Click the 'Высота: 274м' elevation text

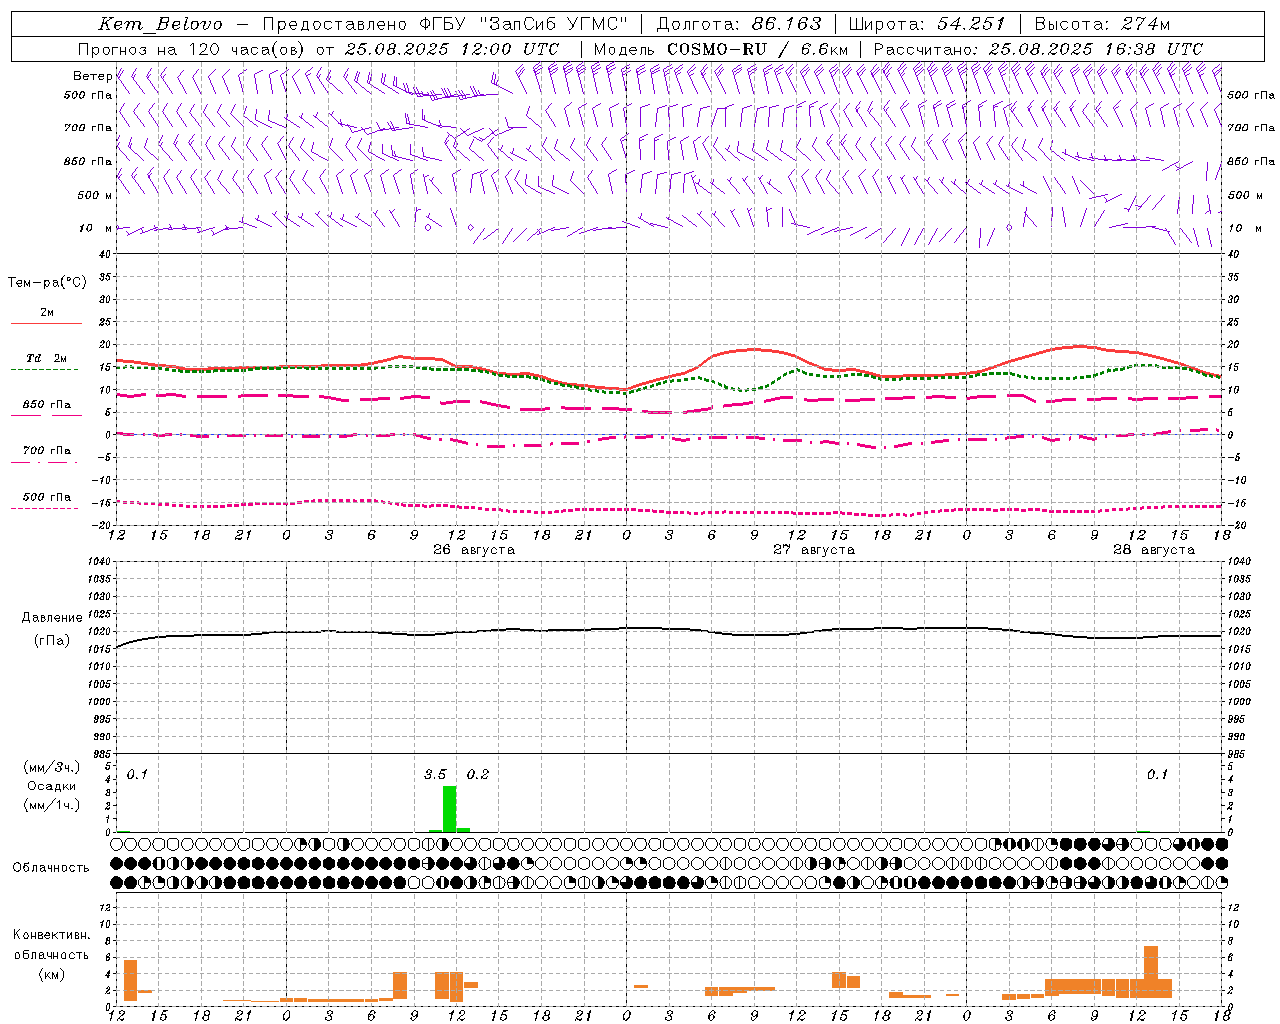coord(1102,24)
